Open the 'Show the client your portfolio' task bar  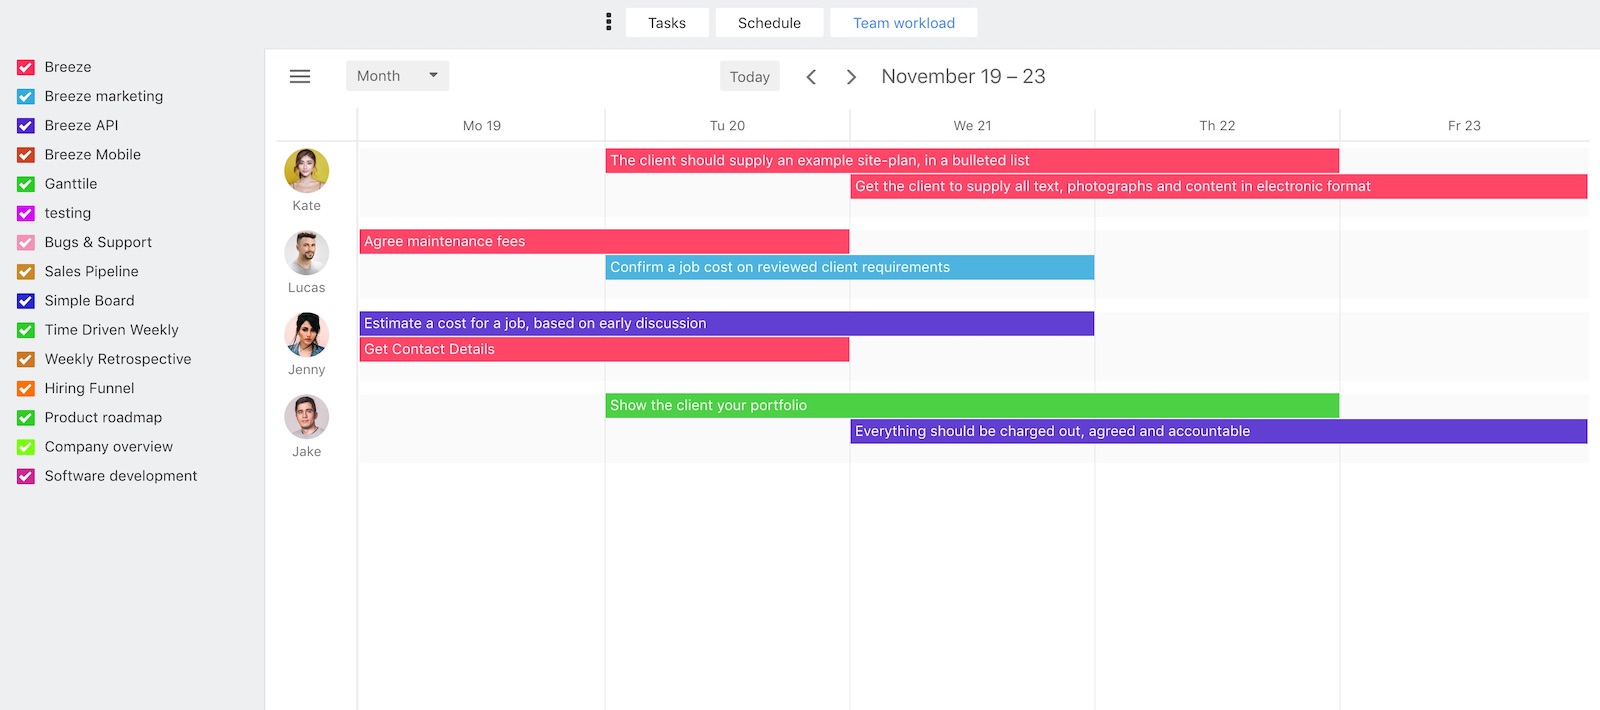(971, 405)
